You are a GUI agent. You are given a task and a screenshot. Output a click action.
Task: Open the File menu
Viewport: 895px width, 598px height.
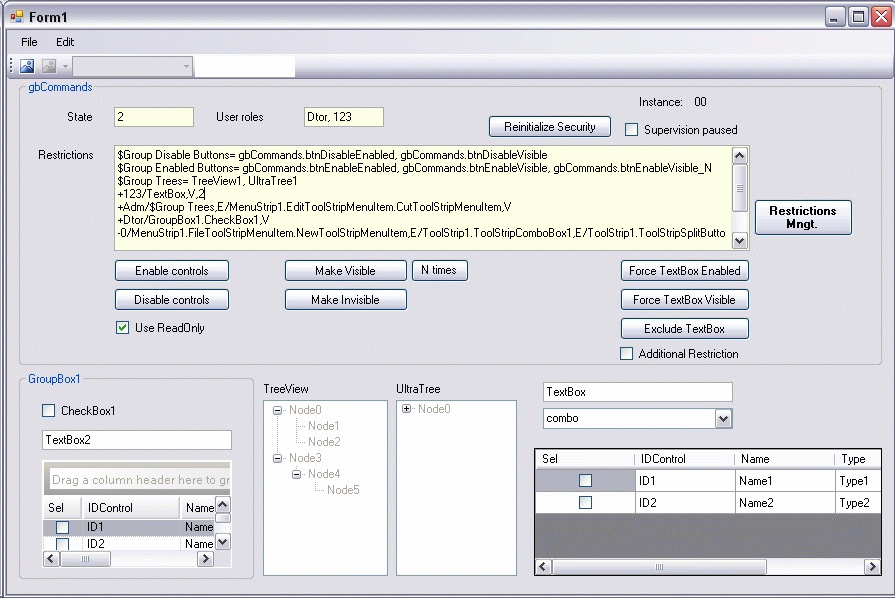tap(29, 42)
